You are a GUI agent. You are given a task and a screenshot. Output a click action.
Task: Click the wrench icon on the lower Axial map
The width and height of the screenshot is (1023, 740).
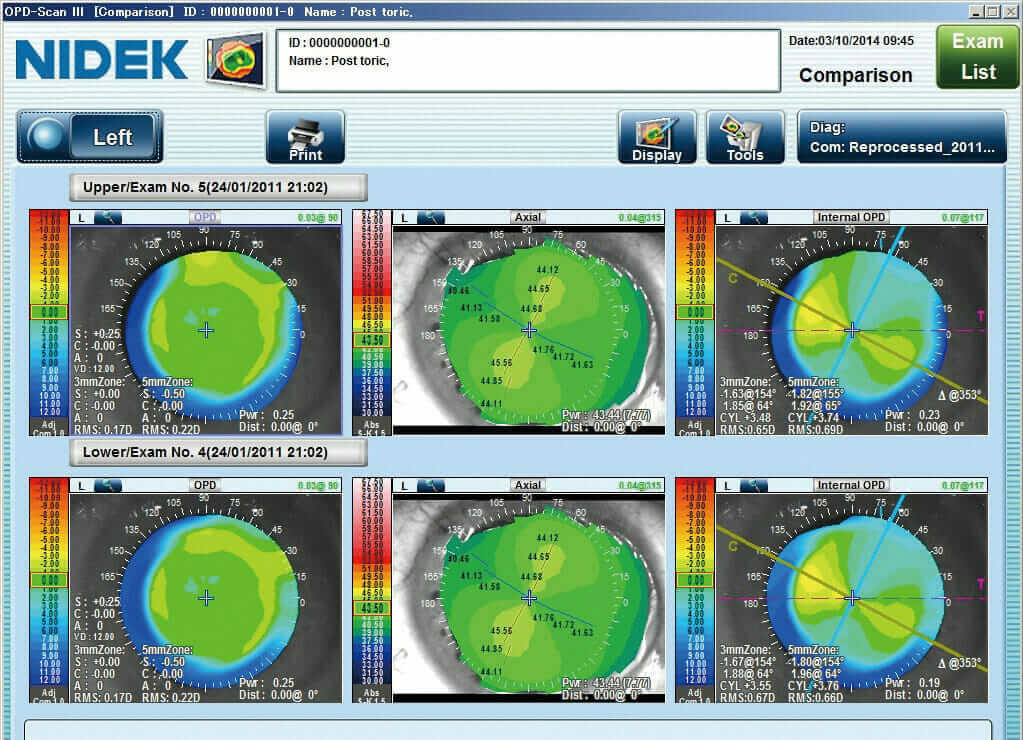(430, 485)
